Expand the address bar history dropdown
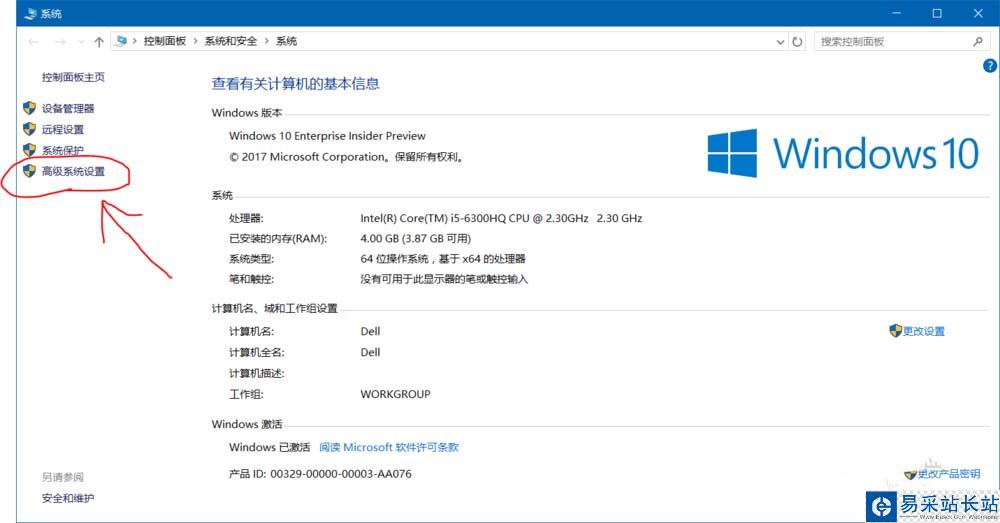Viewport: 1000px width, 523px height. point(780,42)
